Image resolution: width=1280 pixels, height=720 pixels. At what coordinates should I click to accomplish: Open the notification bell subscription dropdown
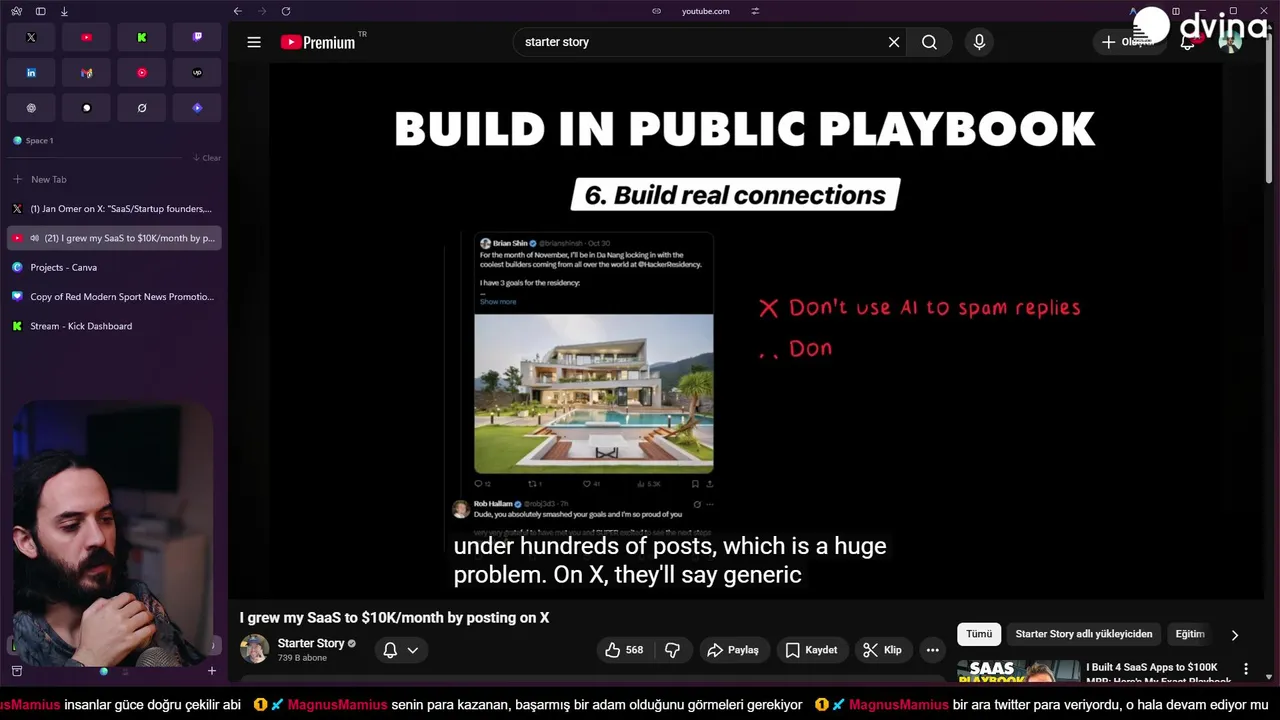click(401, 650)
